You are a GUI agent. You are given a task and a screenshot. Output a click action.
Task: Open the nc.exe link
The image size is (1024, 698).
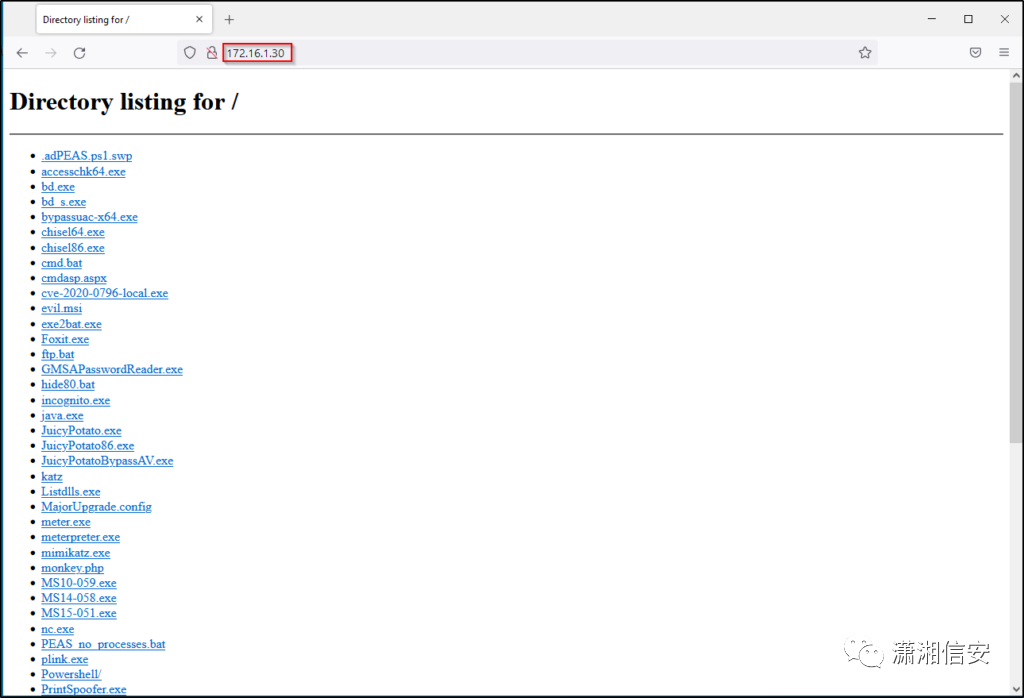click(57, 629)
